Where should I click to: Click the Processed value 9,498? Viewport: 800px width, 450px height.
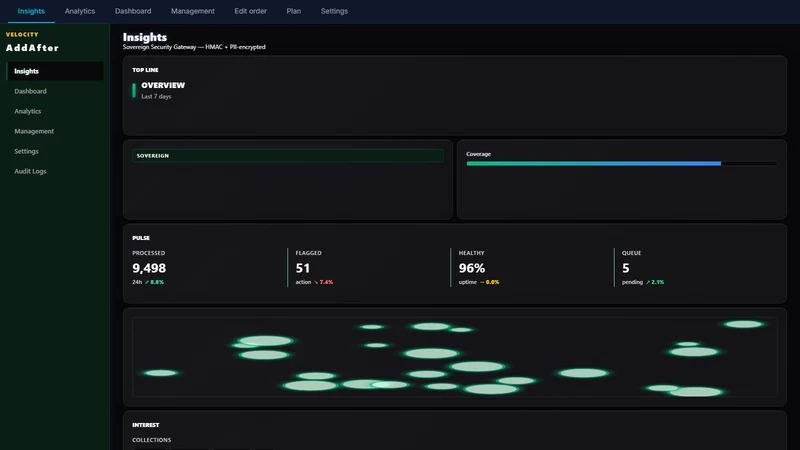(149, 268)
